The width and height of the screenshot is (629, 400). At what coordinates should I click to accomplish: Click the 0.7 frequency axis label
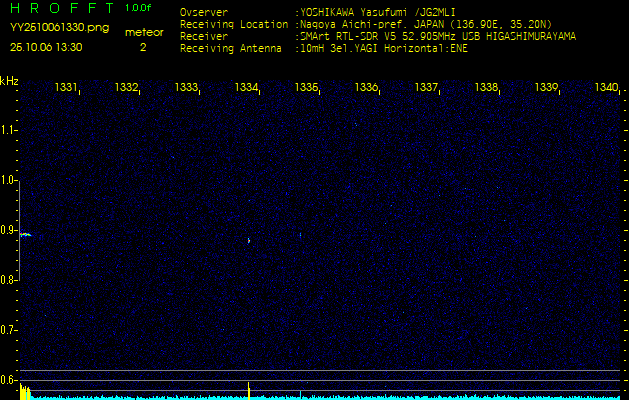tap(9, 329)
